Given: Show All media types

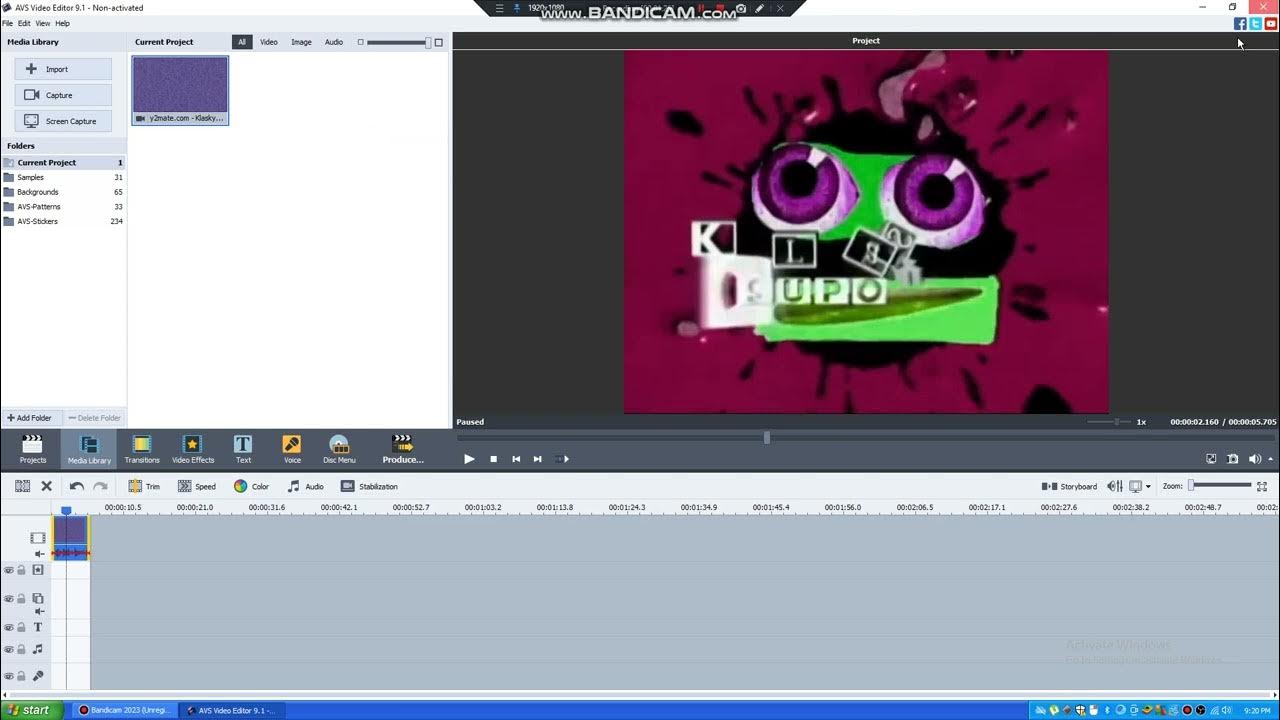Looking at the screenshot, I should click(242, 42).
